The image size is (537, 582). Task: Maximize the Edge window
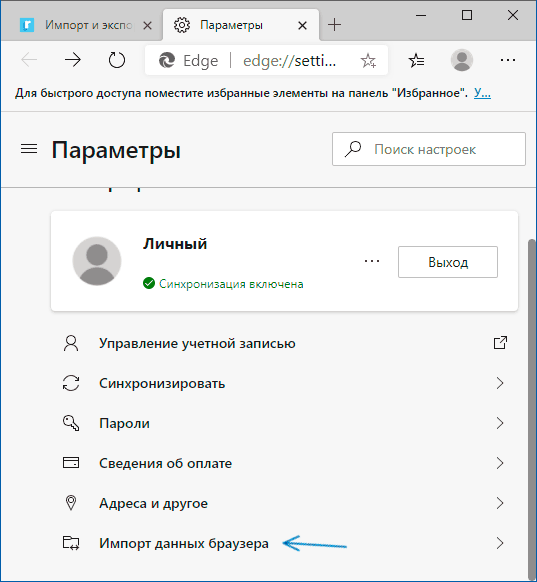467,15
